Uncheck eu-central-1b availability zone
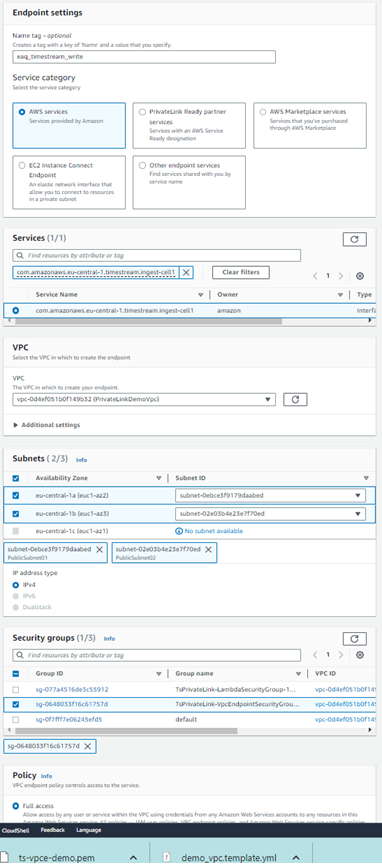 (x=15, y=514)
